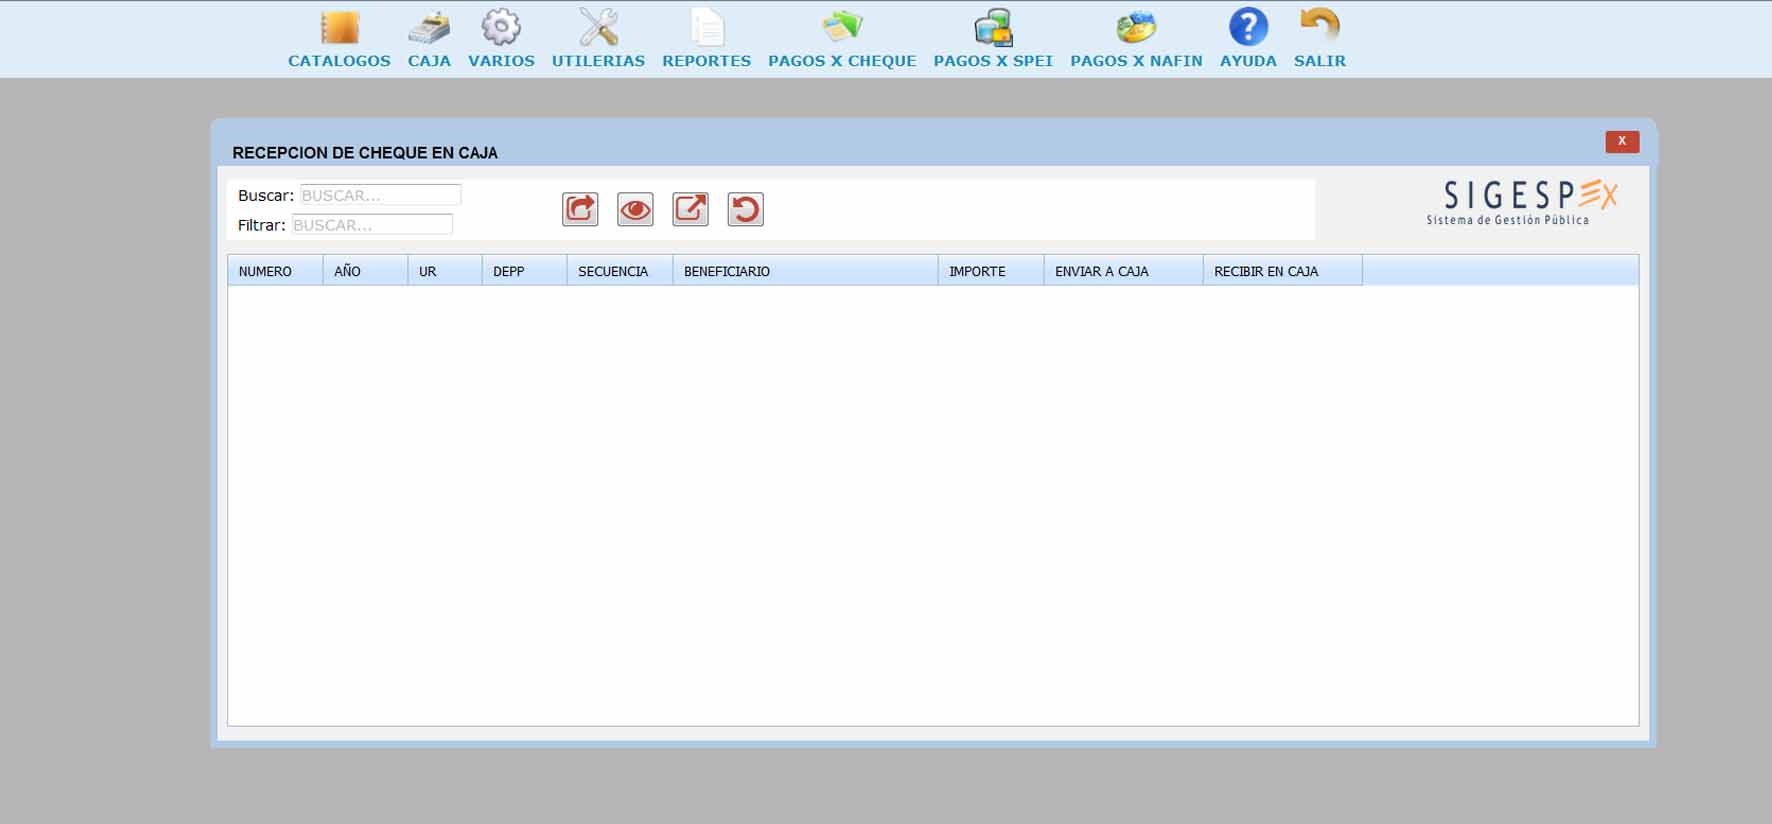Viewport: 1772px width, 824px height.
Task: Click the UTILERIAS menu label
Action: (x=598, y=61)
